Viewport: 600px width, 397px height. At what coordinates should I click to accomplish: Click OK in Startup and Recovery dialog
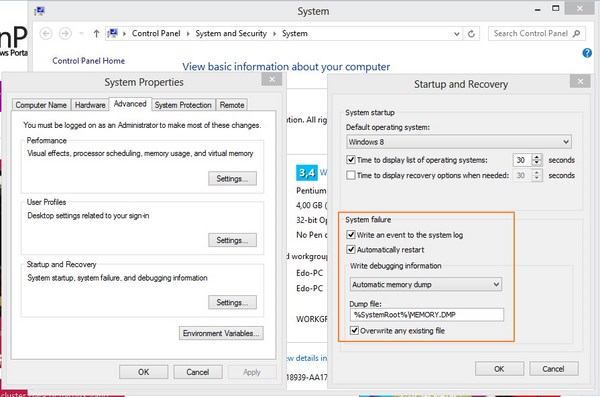[499, 369]
